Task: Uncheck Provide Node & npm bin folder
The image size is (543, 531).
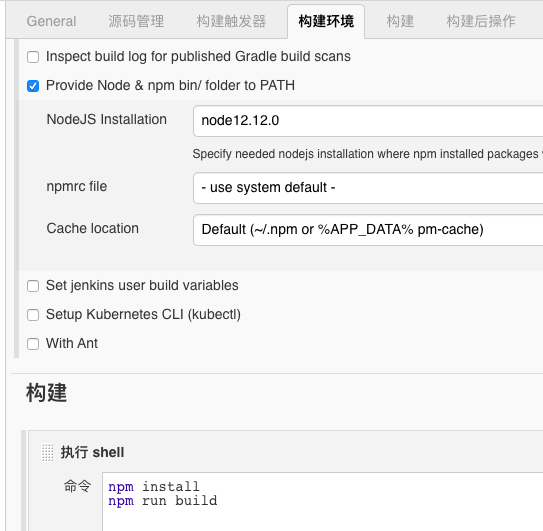Action: [x=33, y=86]
